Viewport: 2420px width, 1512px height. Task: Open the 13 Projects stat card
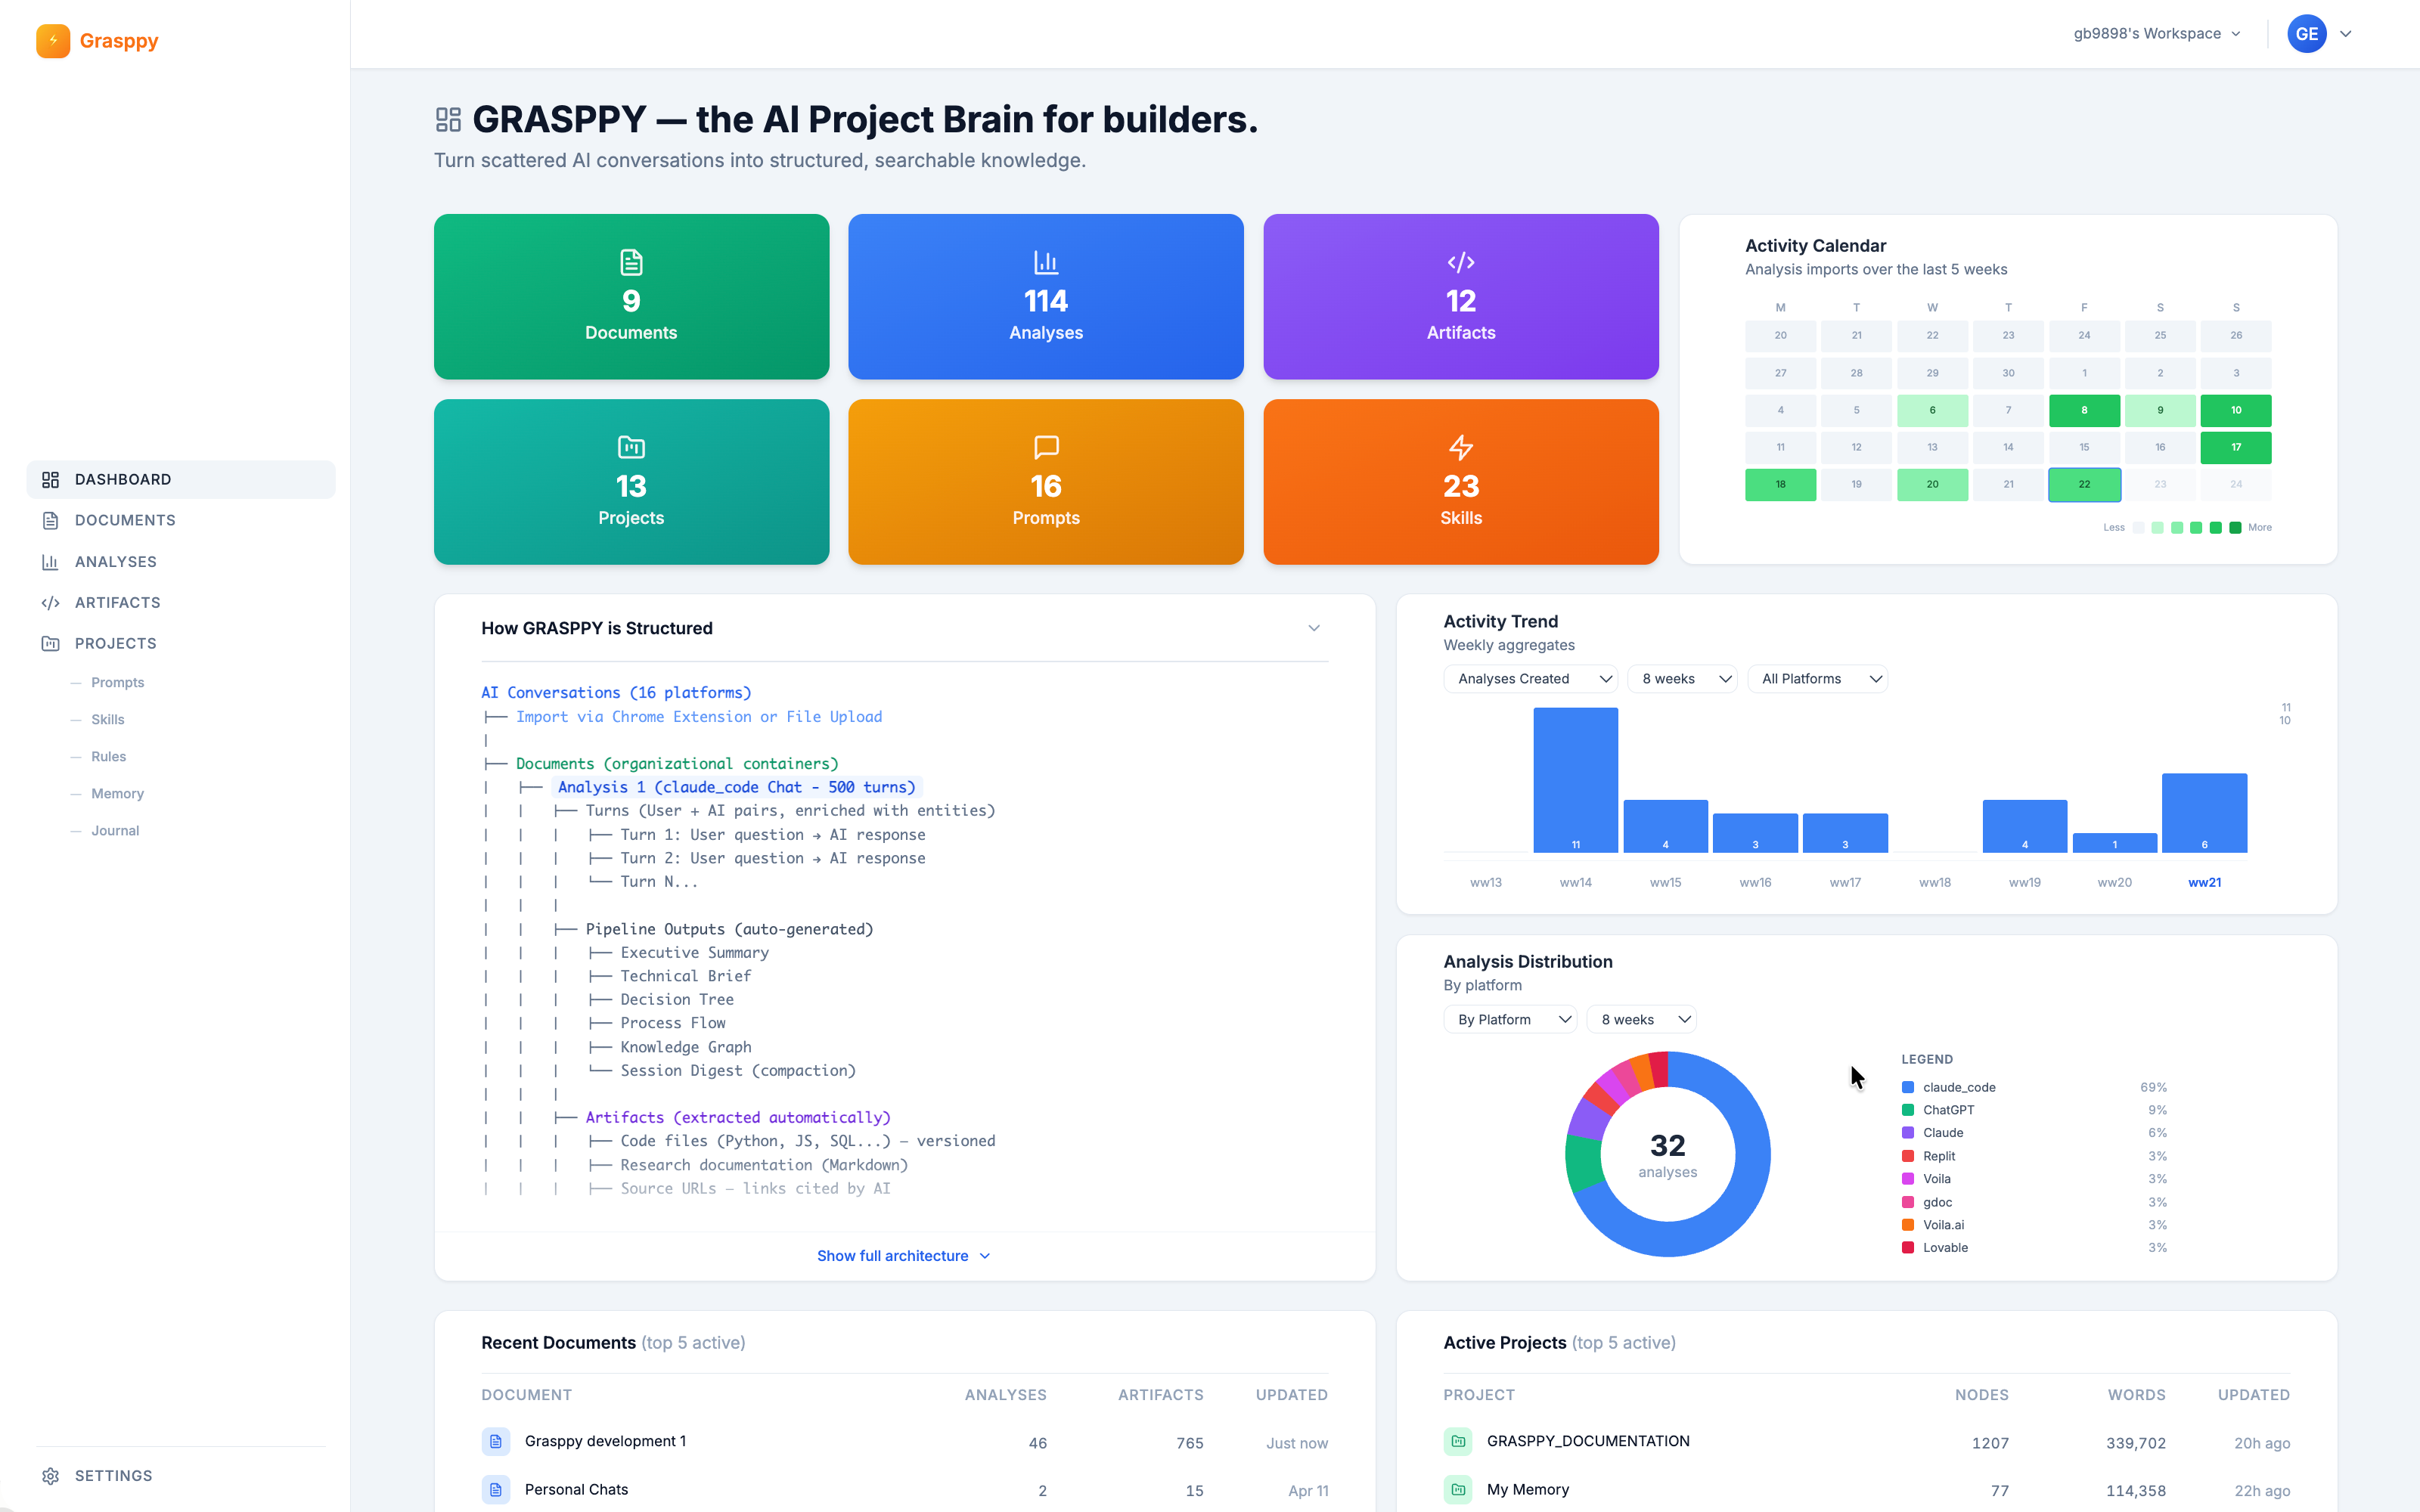pos(631,482)
